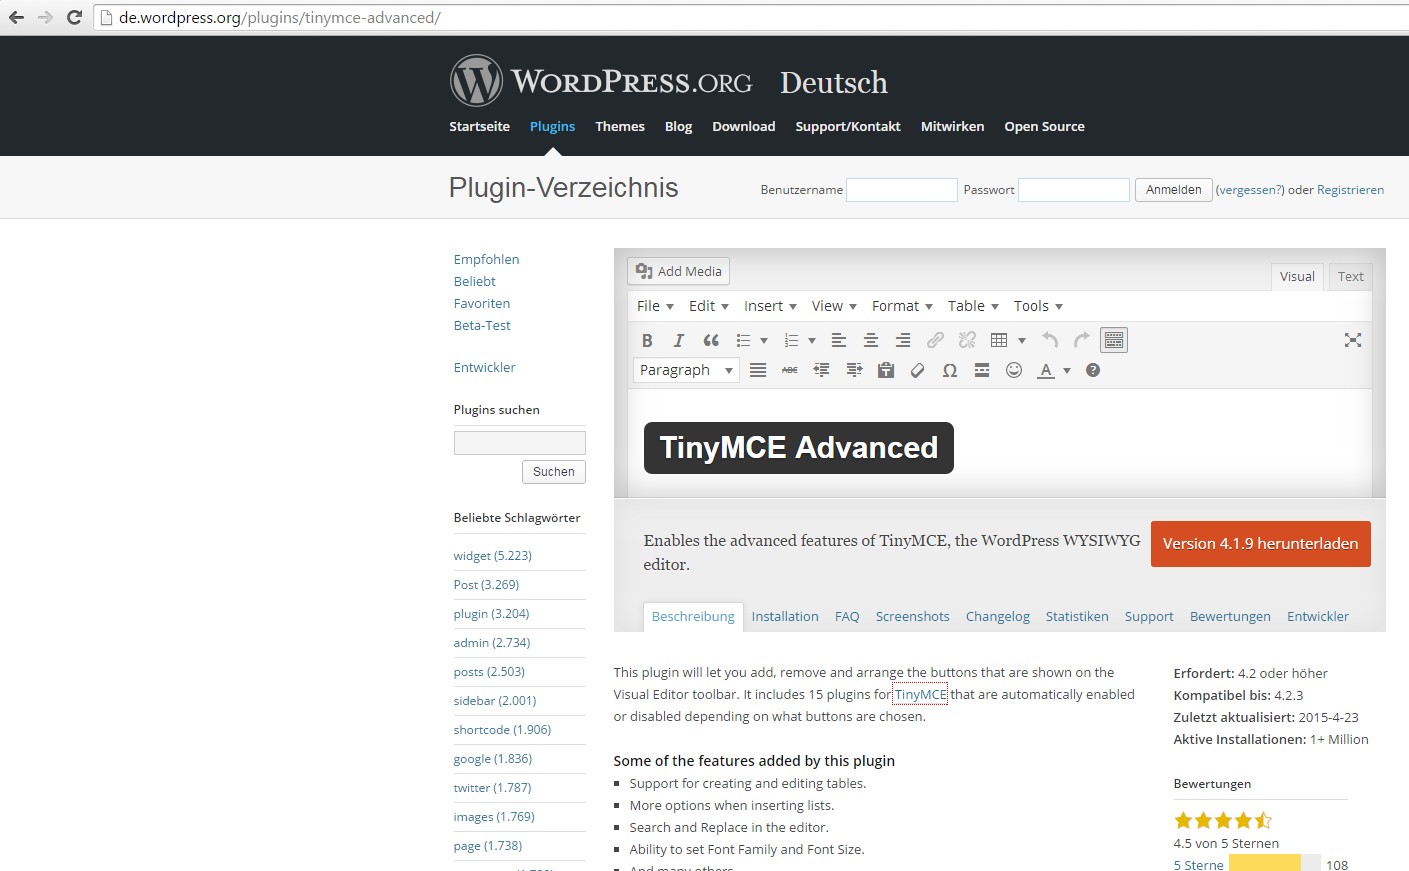The image size is (1409, 871).
Task: Click the table grid icon
Action: [999, 340]
